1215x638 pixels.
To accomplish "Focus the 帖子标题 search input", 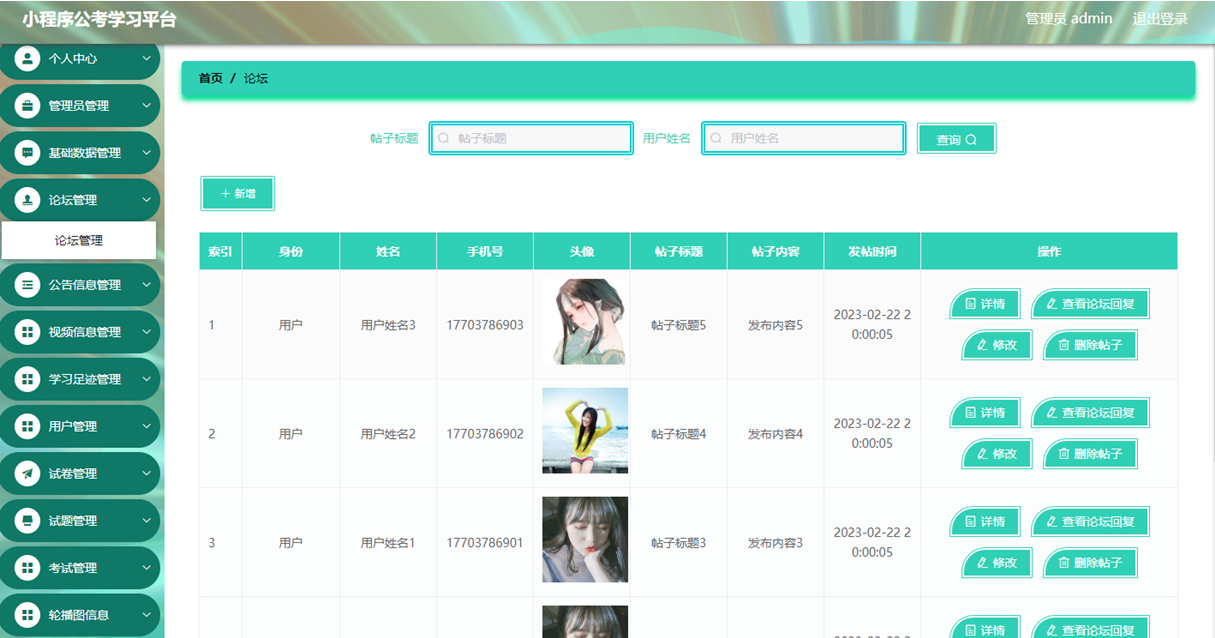I will [x=531, y=138].
